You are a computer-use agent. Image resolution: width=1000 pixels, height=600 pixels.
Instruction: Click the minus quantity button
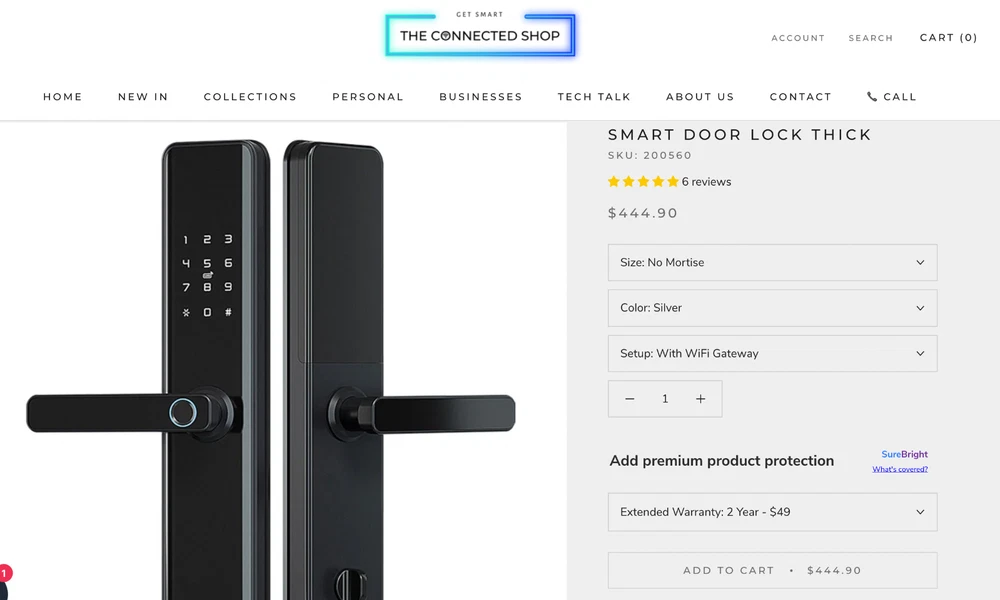tap(630, 399)
